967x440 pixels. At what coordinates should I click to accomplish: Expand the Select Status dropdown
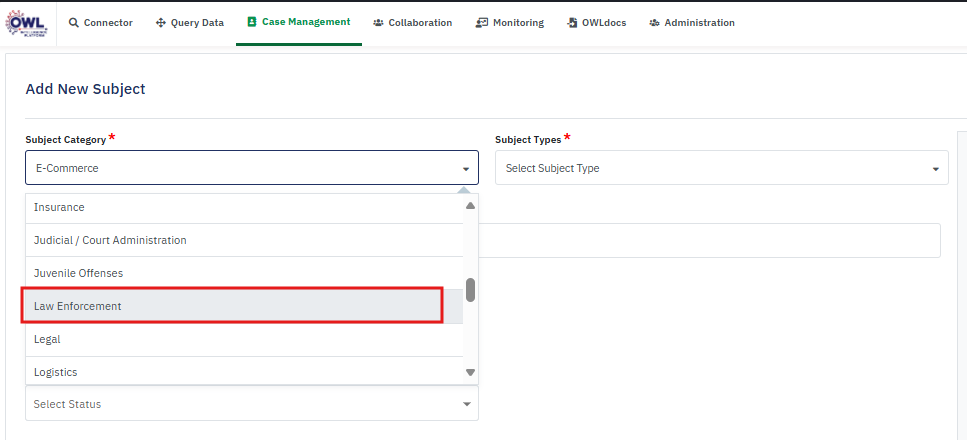465,404
